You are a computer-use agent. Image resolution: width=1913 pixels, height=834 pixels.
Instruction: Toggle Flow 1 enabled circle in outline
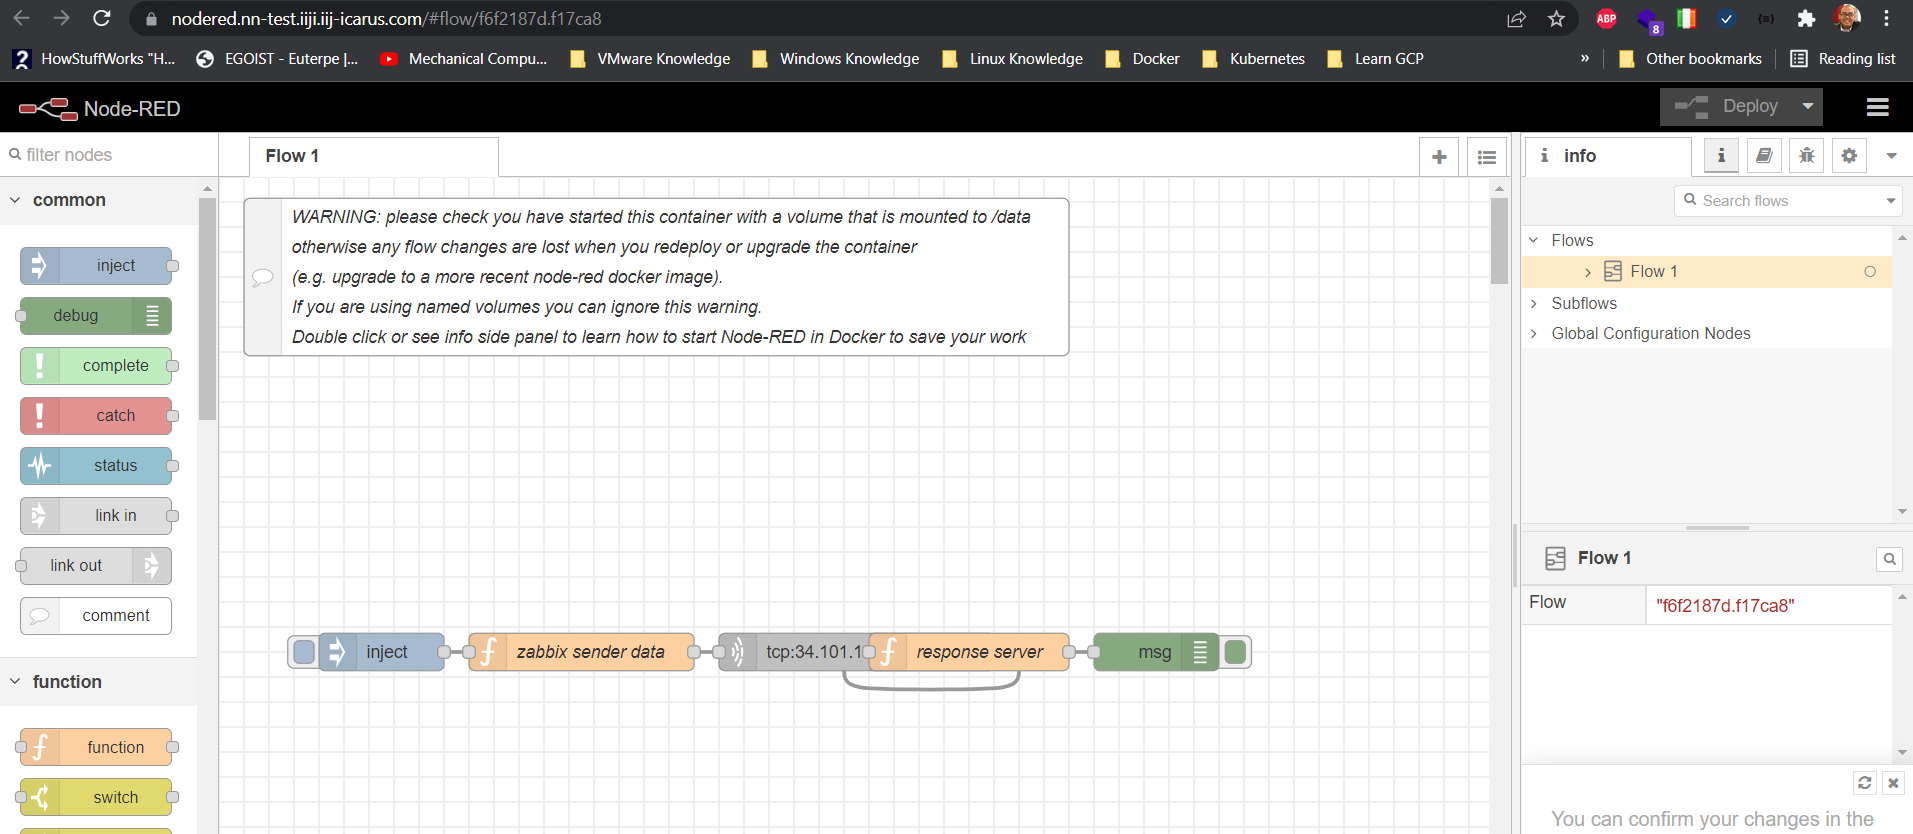[x=1870, y=272]
